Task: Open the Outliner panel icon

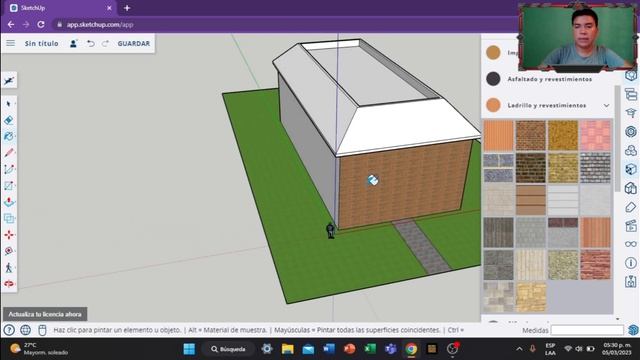Action: 631,94
